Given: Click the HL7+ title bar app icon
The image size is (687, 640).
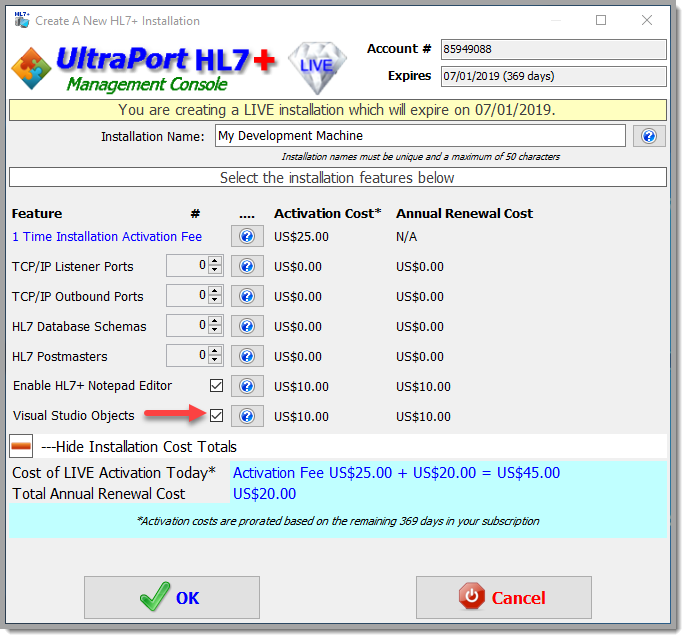Looking at the screenshot, I should click(21, 20).
